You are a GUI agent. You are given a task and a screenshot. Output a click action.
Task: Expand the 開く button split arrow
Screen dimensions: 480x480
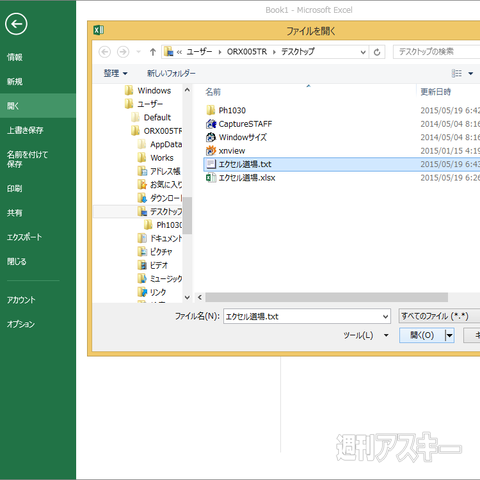click(x=449, y=335)
